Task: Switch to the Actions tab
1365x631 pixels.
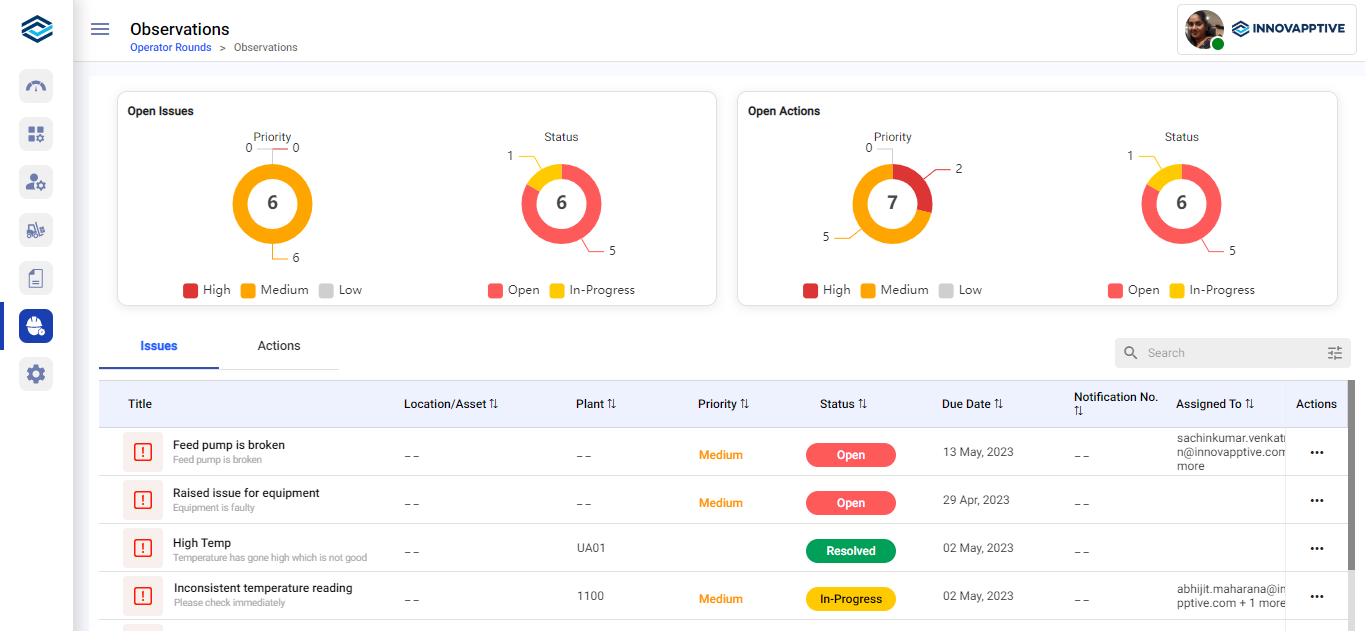Action: click(279, 346)
